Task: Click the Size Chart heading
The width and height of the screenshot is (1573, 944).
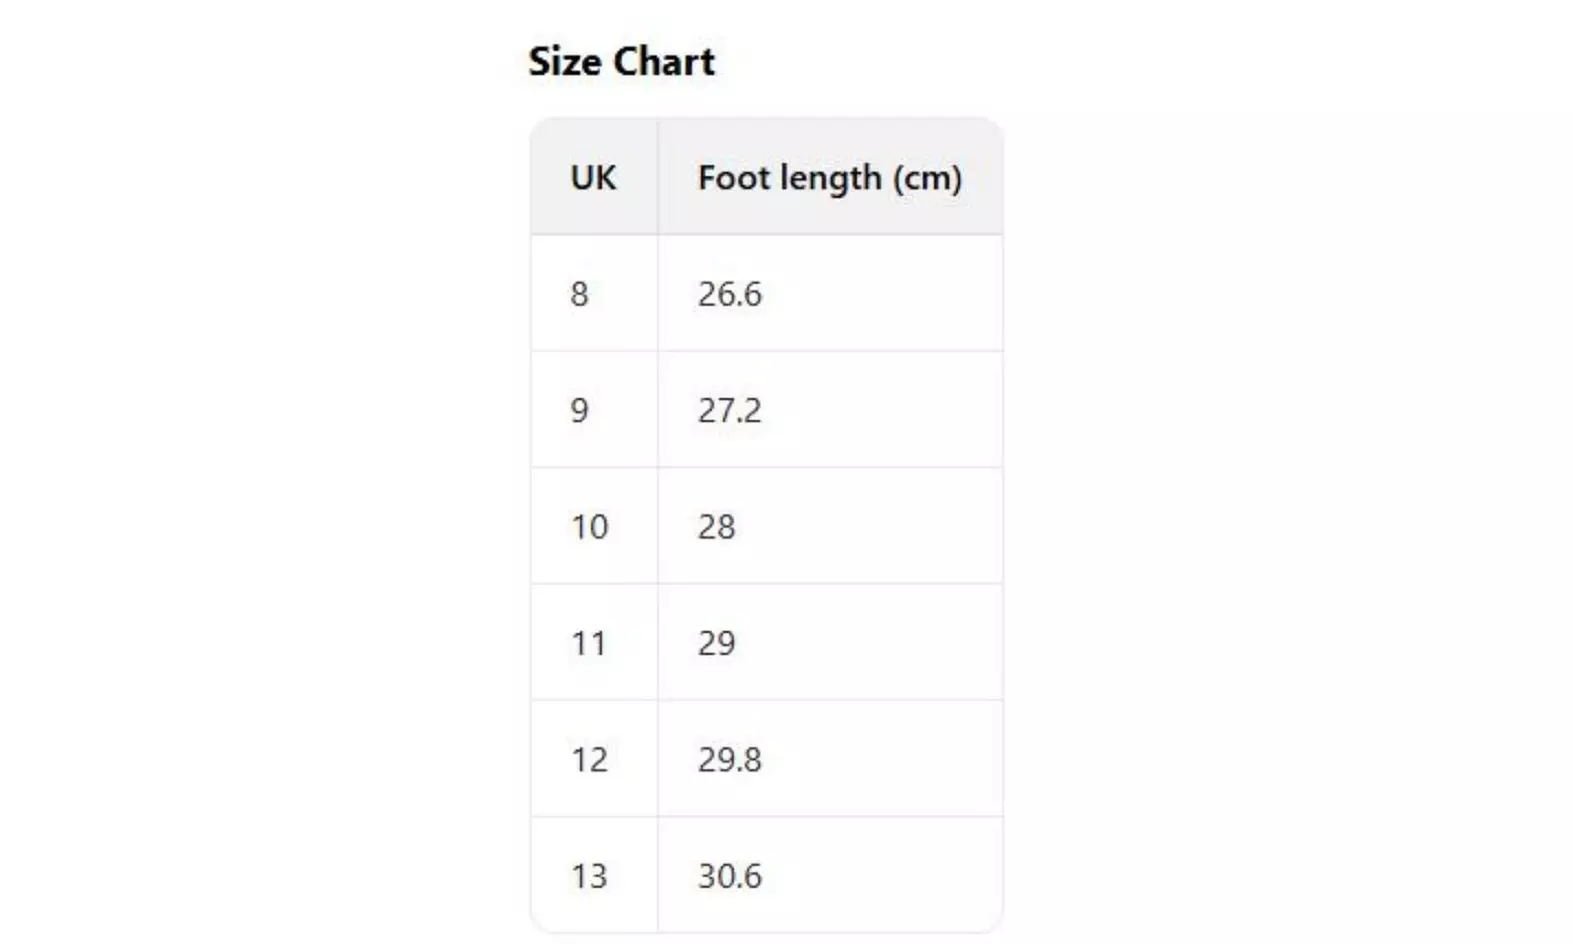Action: point(621,62)
